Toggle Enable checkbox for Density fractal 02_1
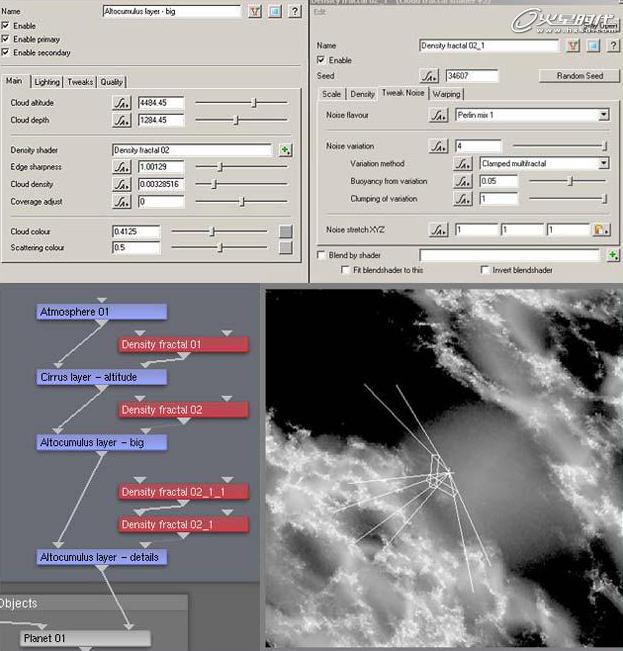The width and height of the screenshot is (623, 651). [321, 60]
